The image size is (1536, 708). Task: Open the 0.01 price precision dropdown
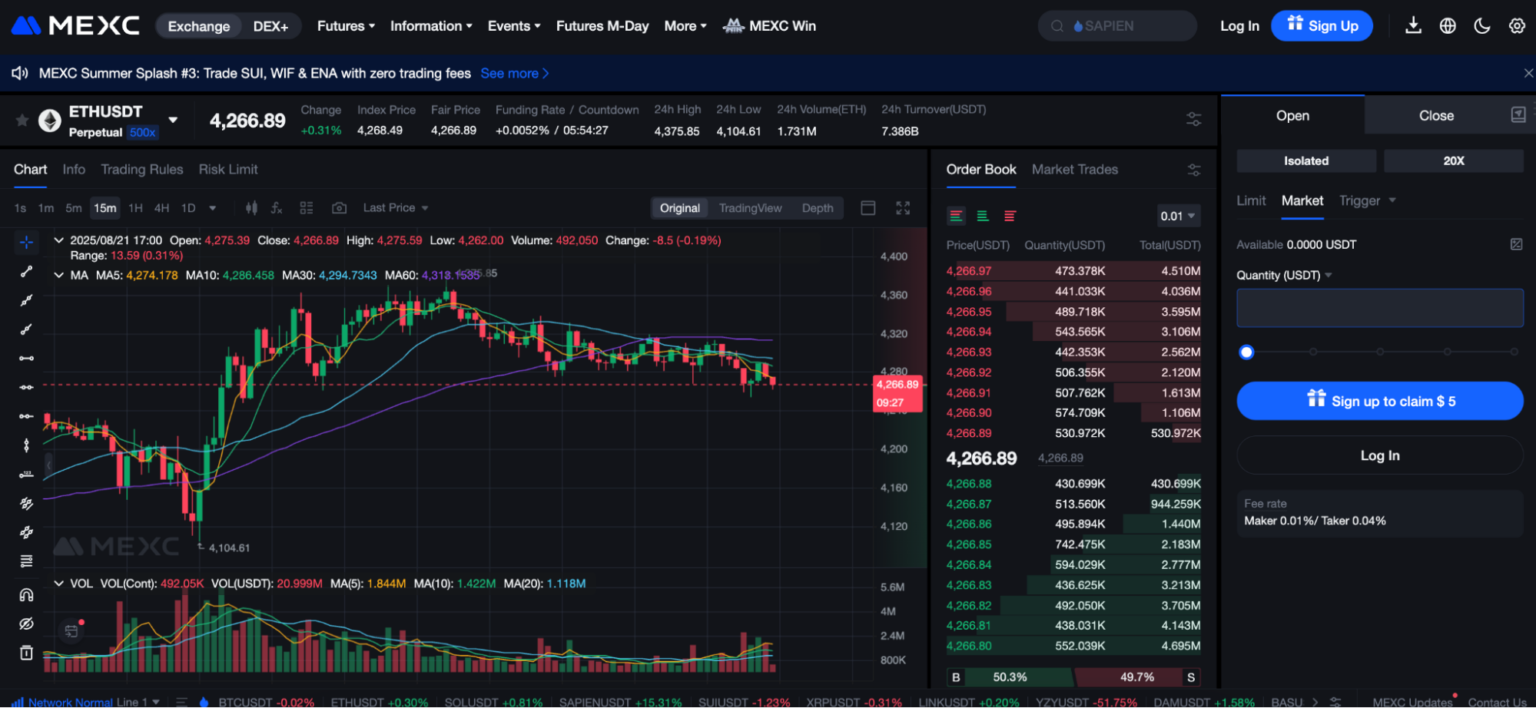click(x=1178, y=216)
